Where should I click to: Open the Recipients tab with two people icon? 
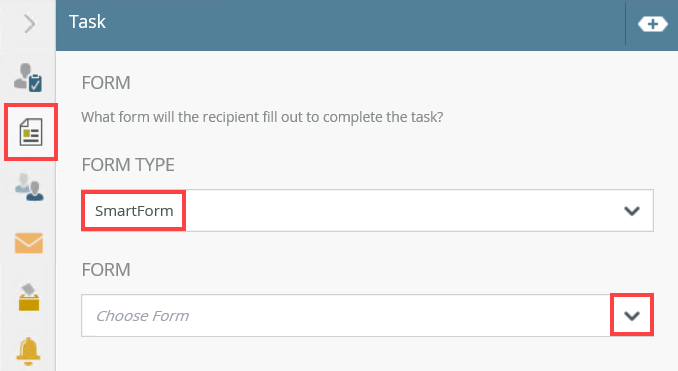(29, 187)
